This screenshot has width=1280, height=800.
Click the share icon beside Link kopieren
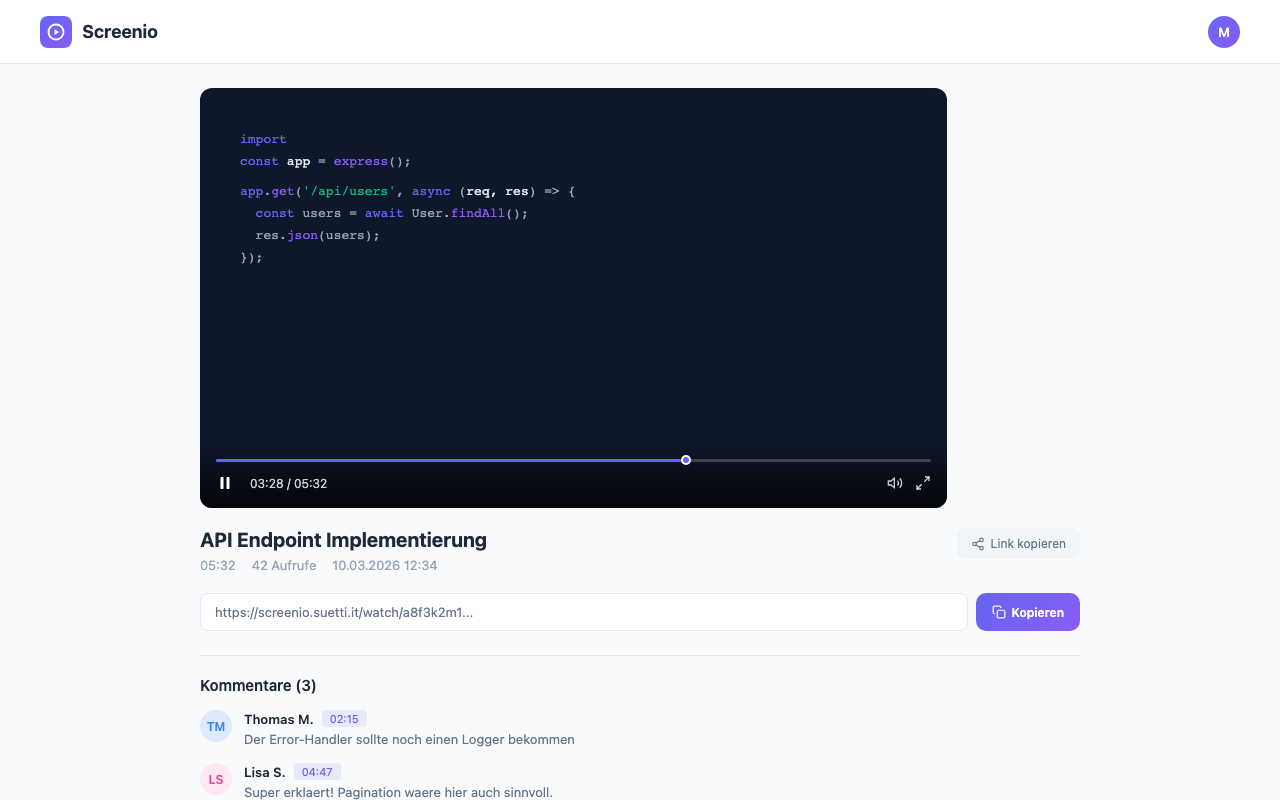pos(977,543)
